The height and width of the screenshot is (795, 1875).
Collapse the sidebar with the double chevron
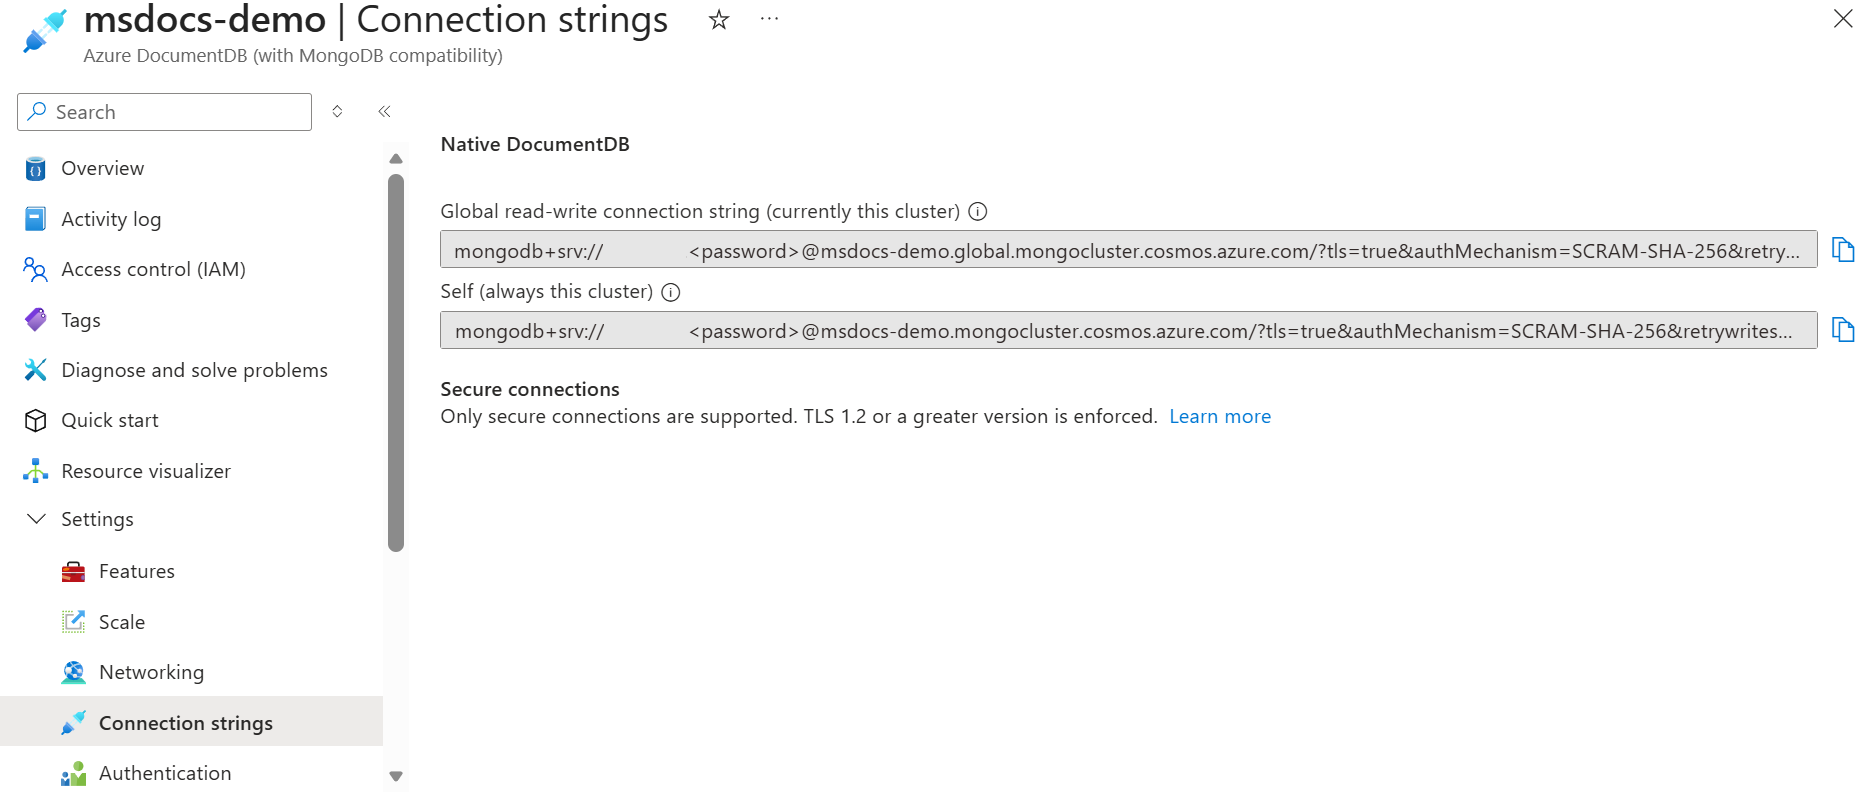pyautogui.click(x=383, y=111)
